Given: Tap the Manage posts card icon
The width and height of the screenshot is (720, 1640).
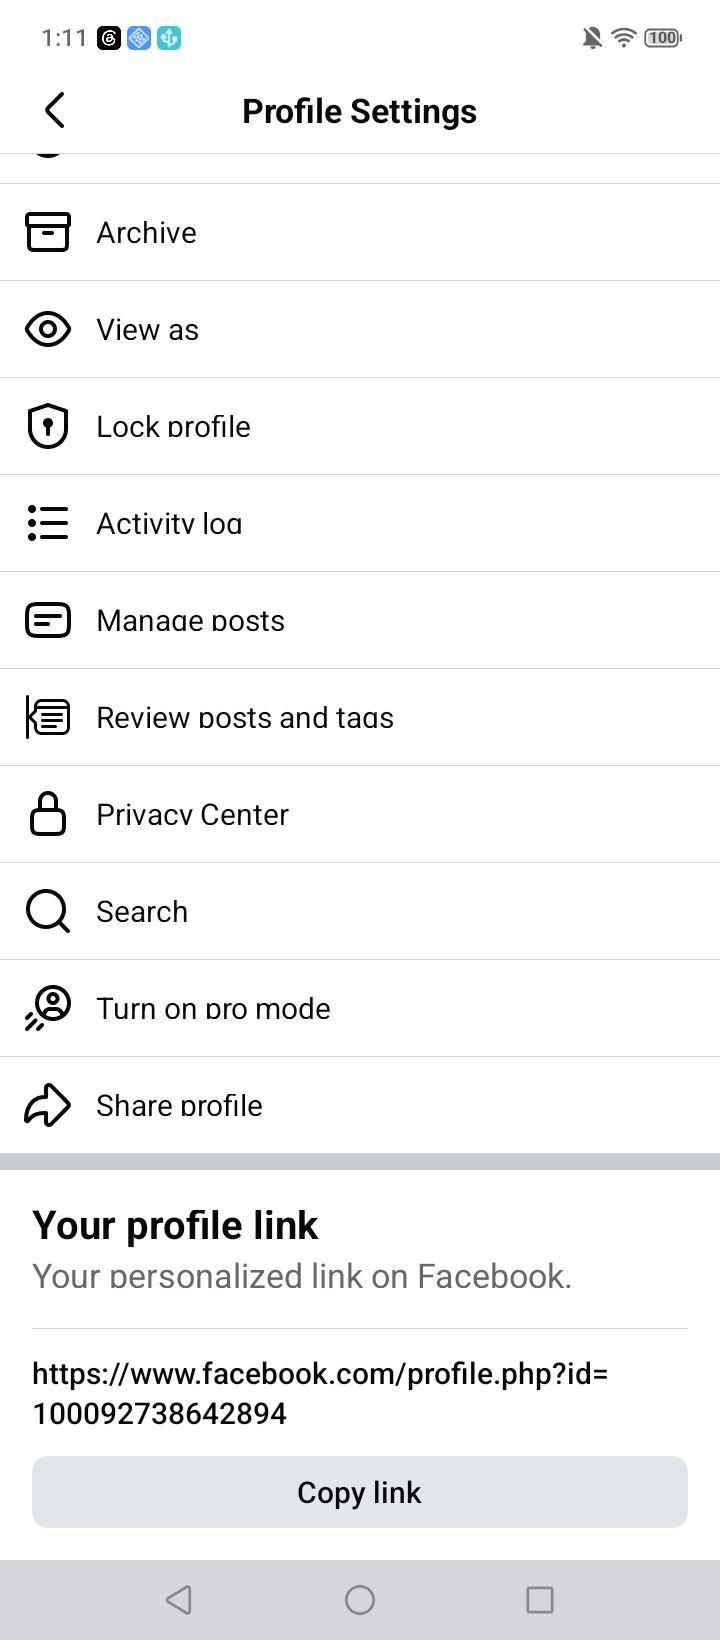Looking at the screenshot, I should [x=48, y=620].
